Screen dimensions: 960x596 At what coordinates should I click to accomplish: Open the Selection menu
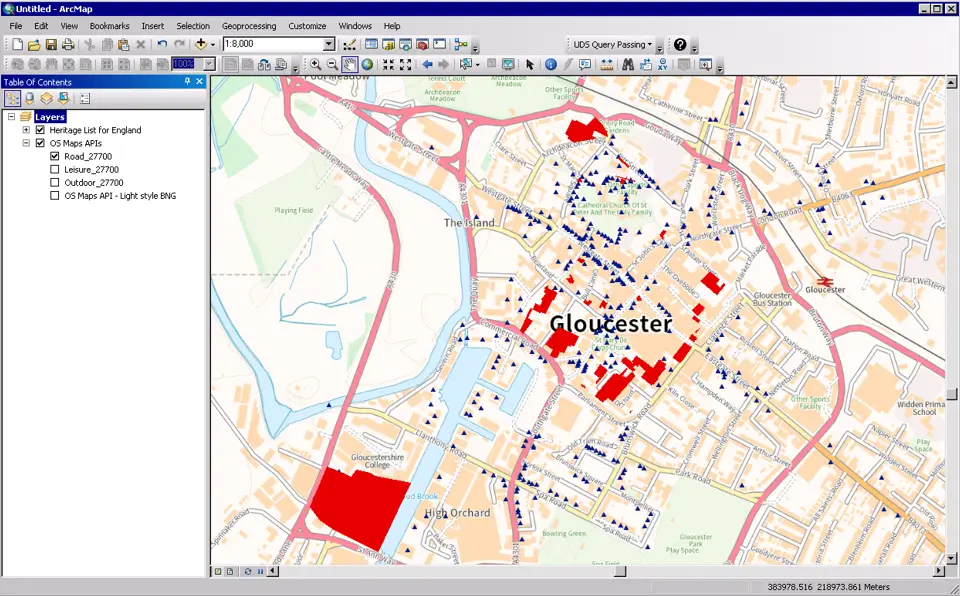tap(193, 26)
